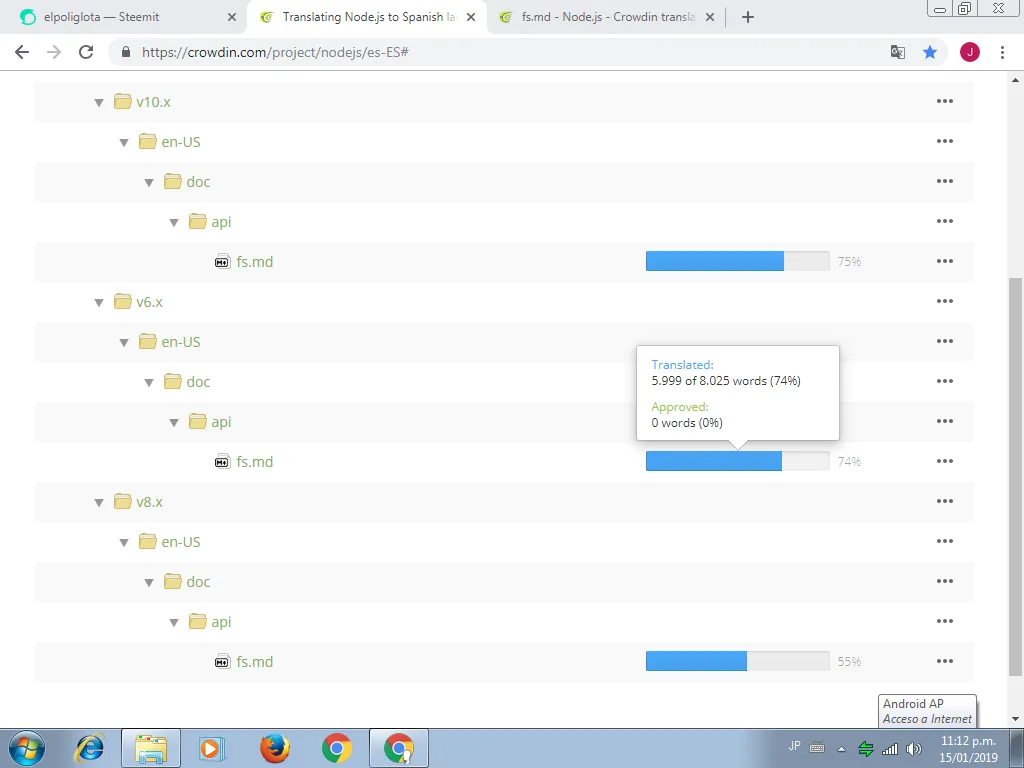
Task: Collapse doc folder arrow under v8.x
Action: coord(149,583)
